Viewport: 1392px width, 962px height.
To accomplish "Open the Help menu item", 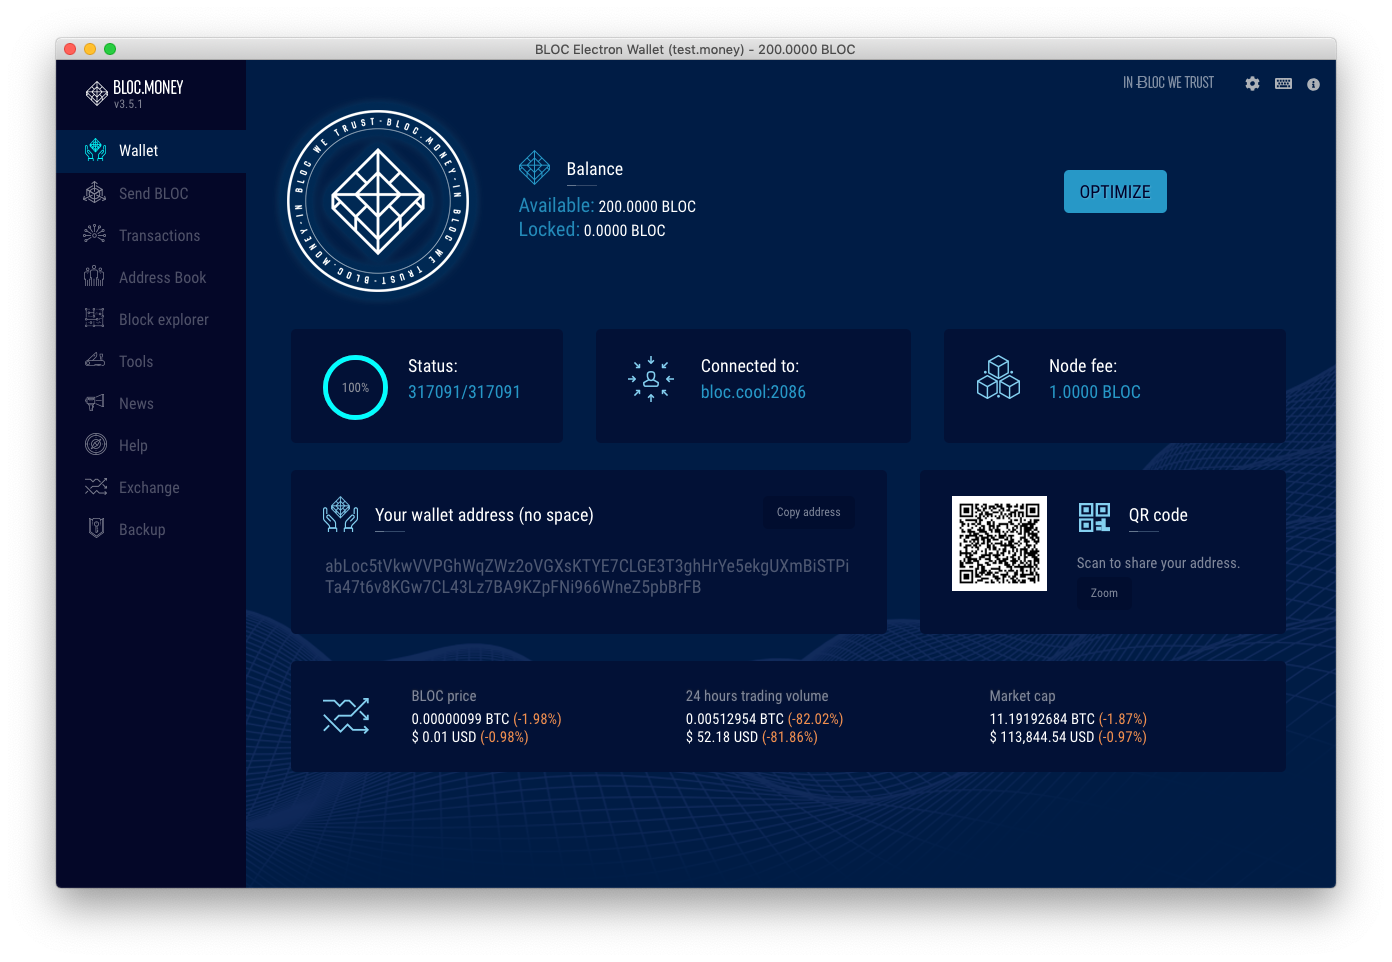I will tap(151, 445).
